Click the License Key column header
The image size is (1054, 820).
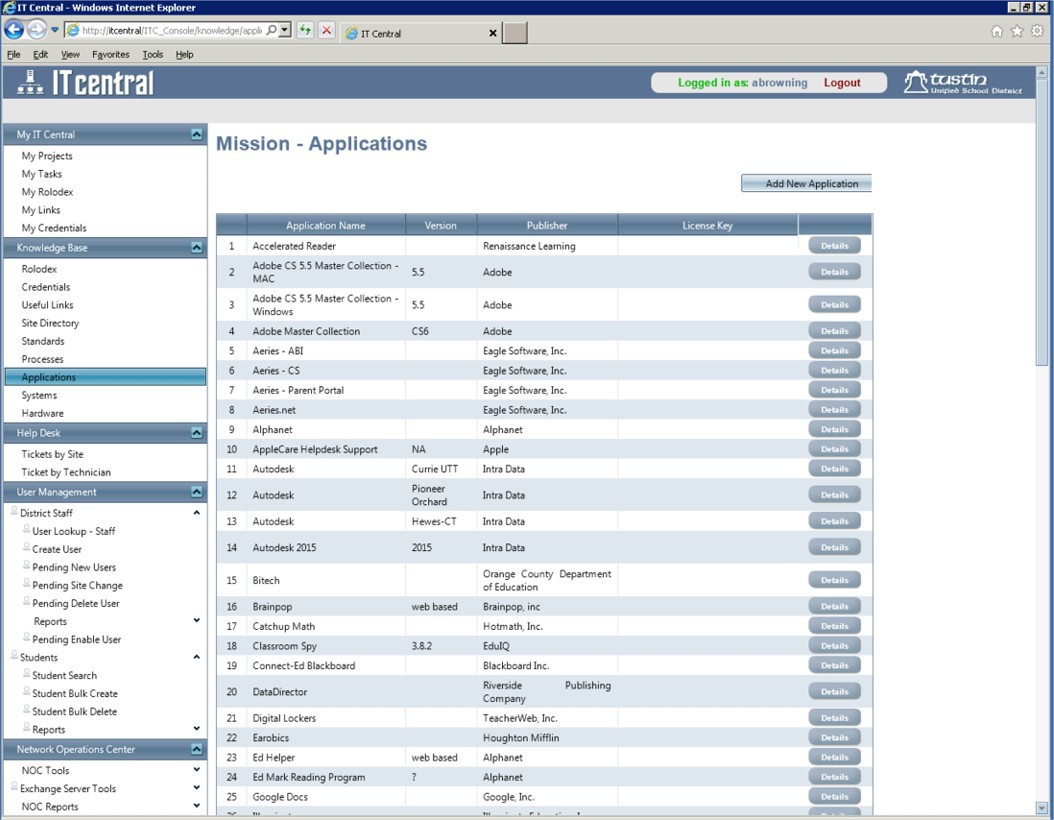tap(707, 225)
